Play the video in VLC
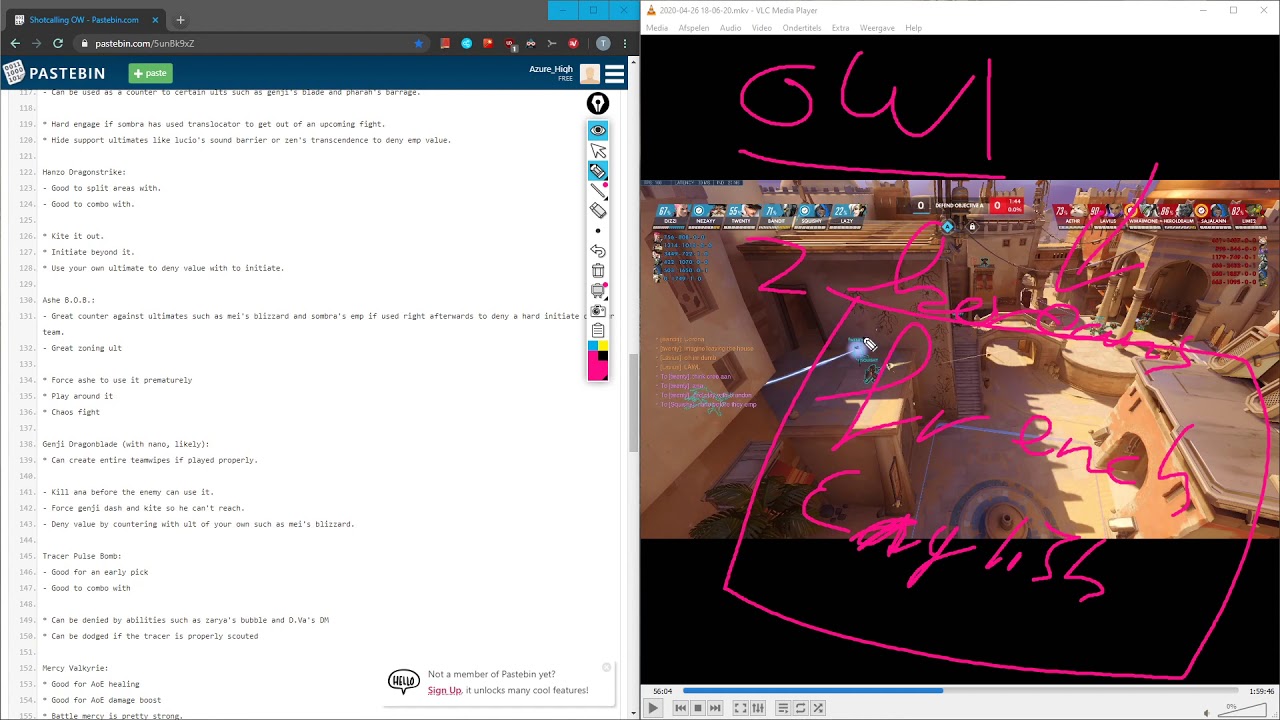Image resolution: width=1280 pixels, height=720 pixels. point(653,708)
